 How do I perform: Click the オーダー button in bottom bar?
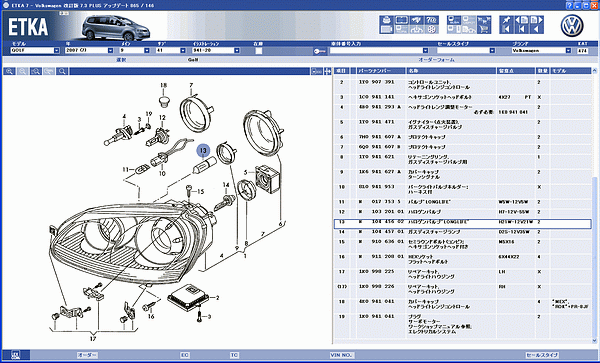pyautogui.click(x=87, y=355)
